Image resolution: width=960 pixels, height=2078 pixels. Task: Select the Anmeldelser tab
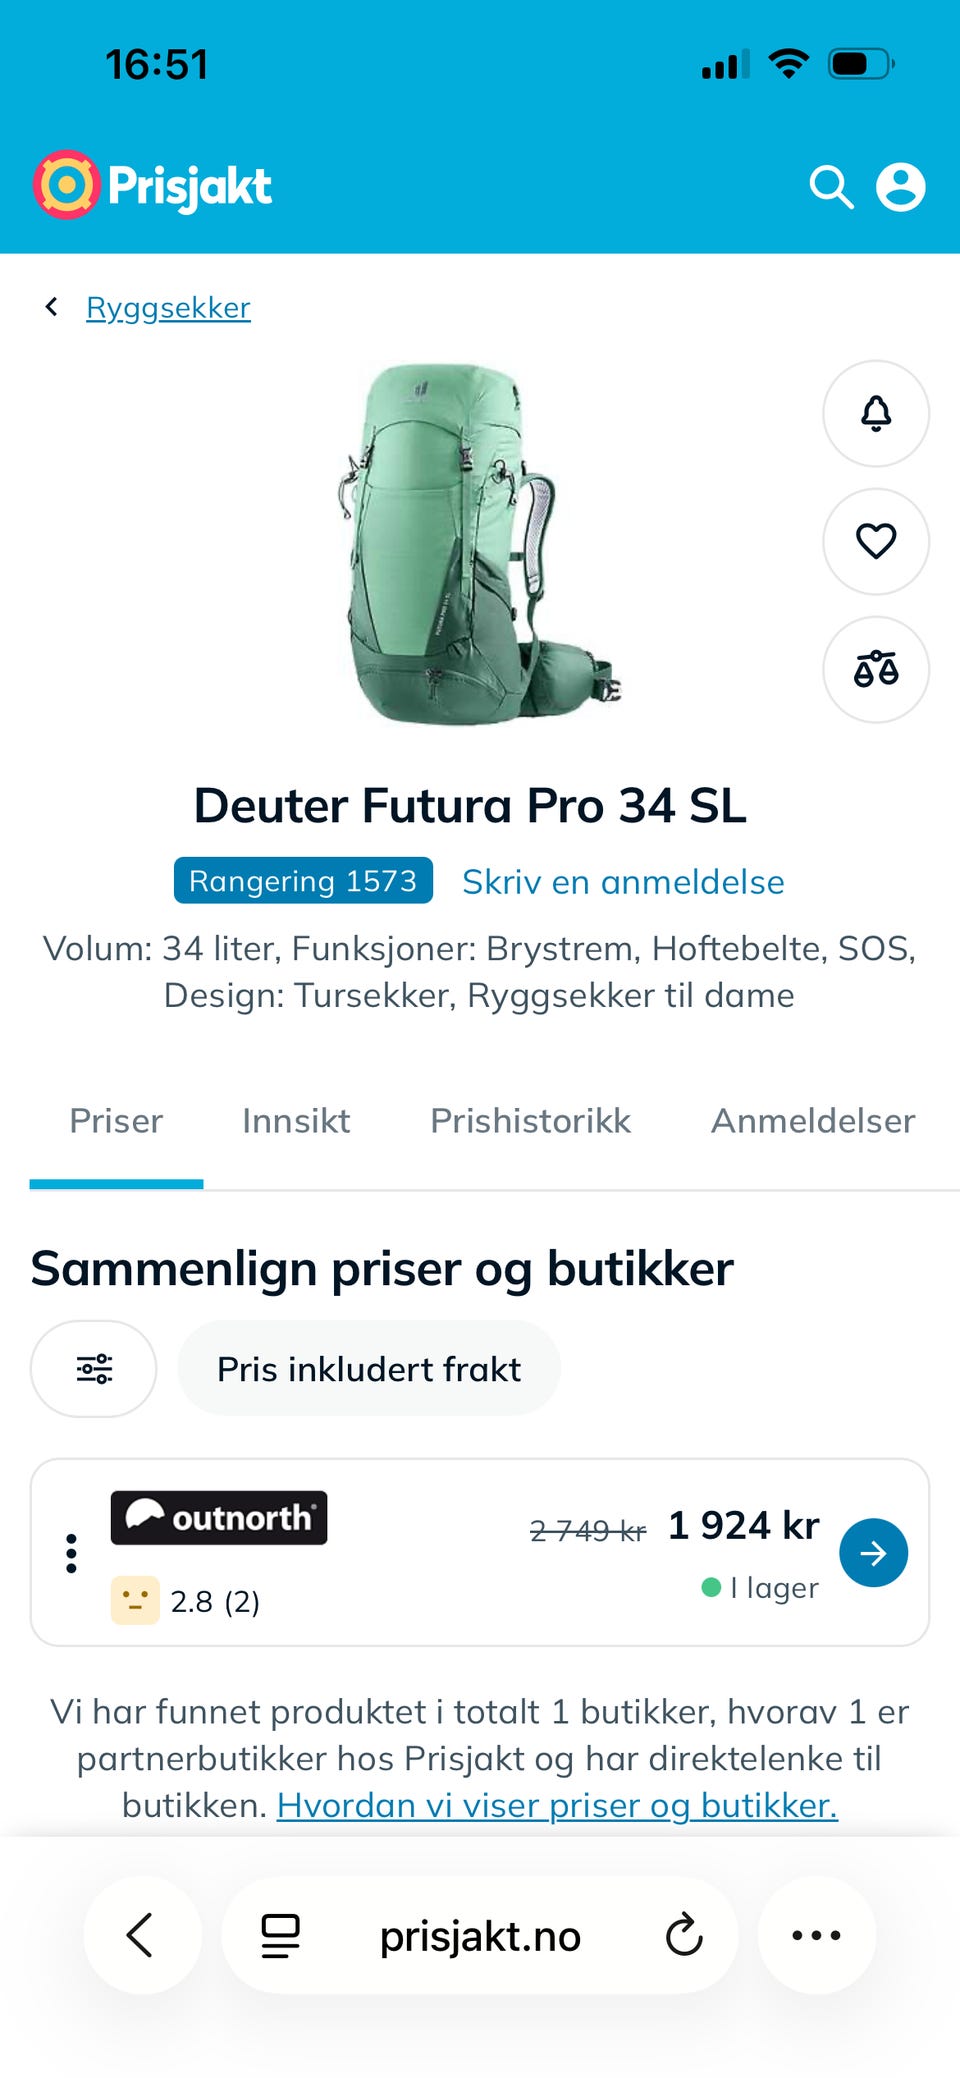pyautogui.click(x=813, y=1121)
